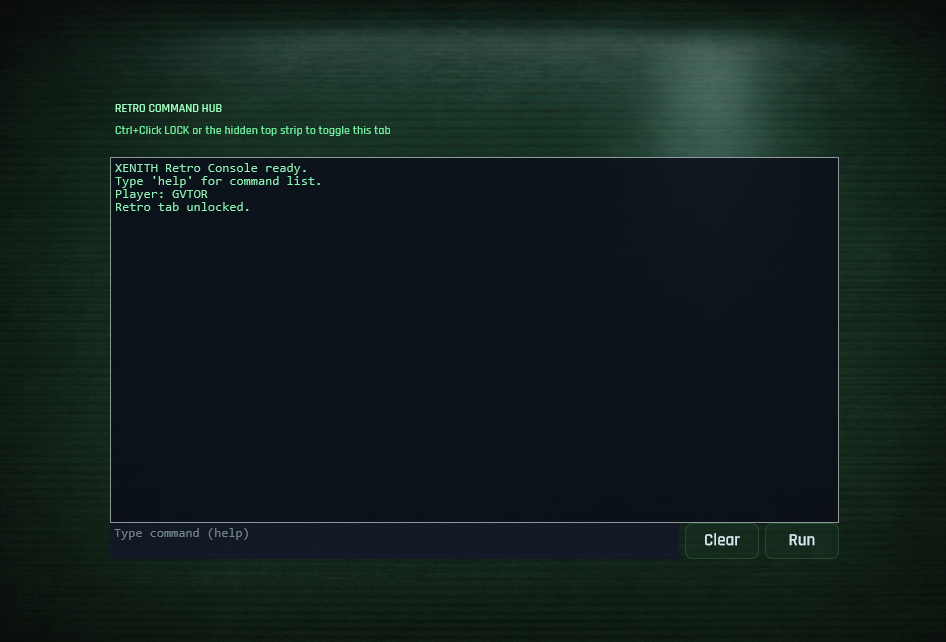946x642 pixels.
Task: Focus the Type command input field
Action: (x=395, y=541)
